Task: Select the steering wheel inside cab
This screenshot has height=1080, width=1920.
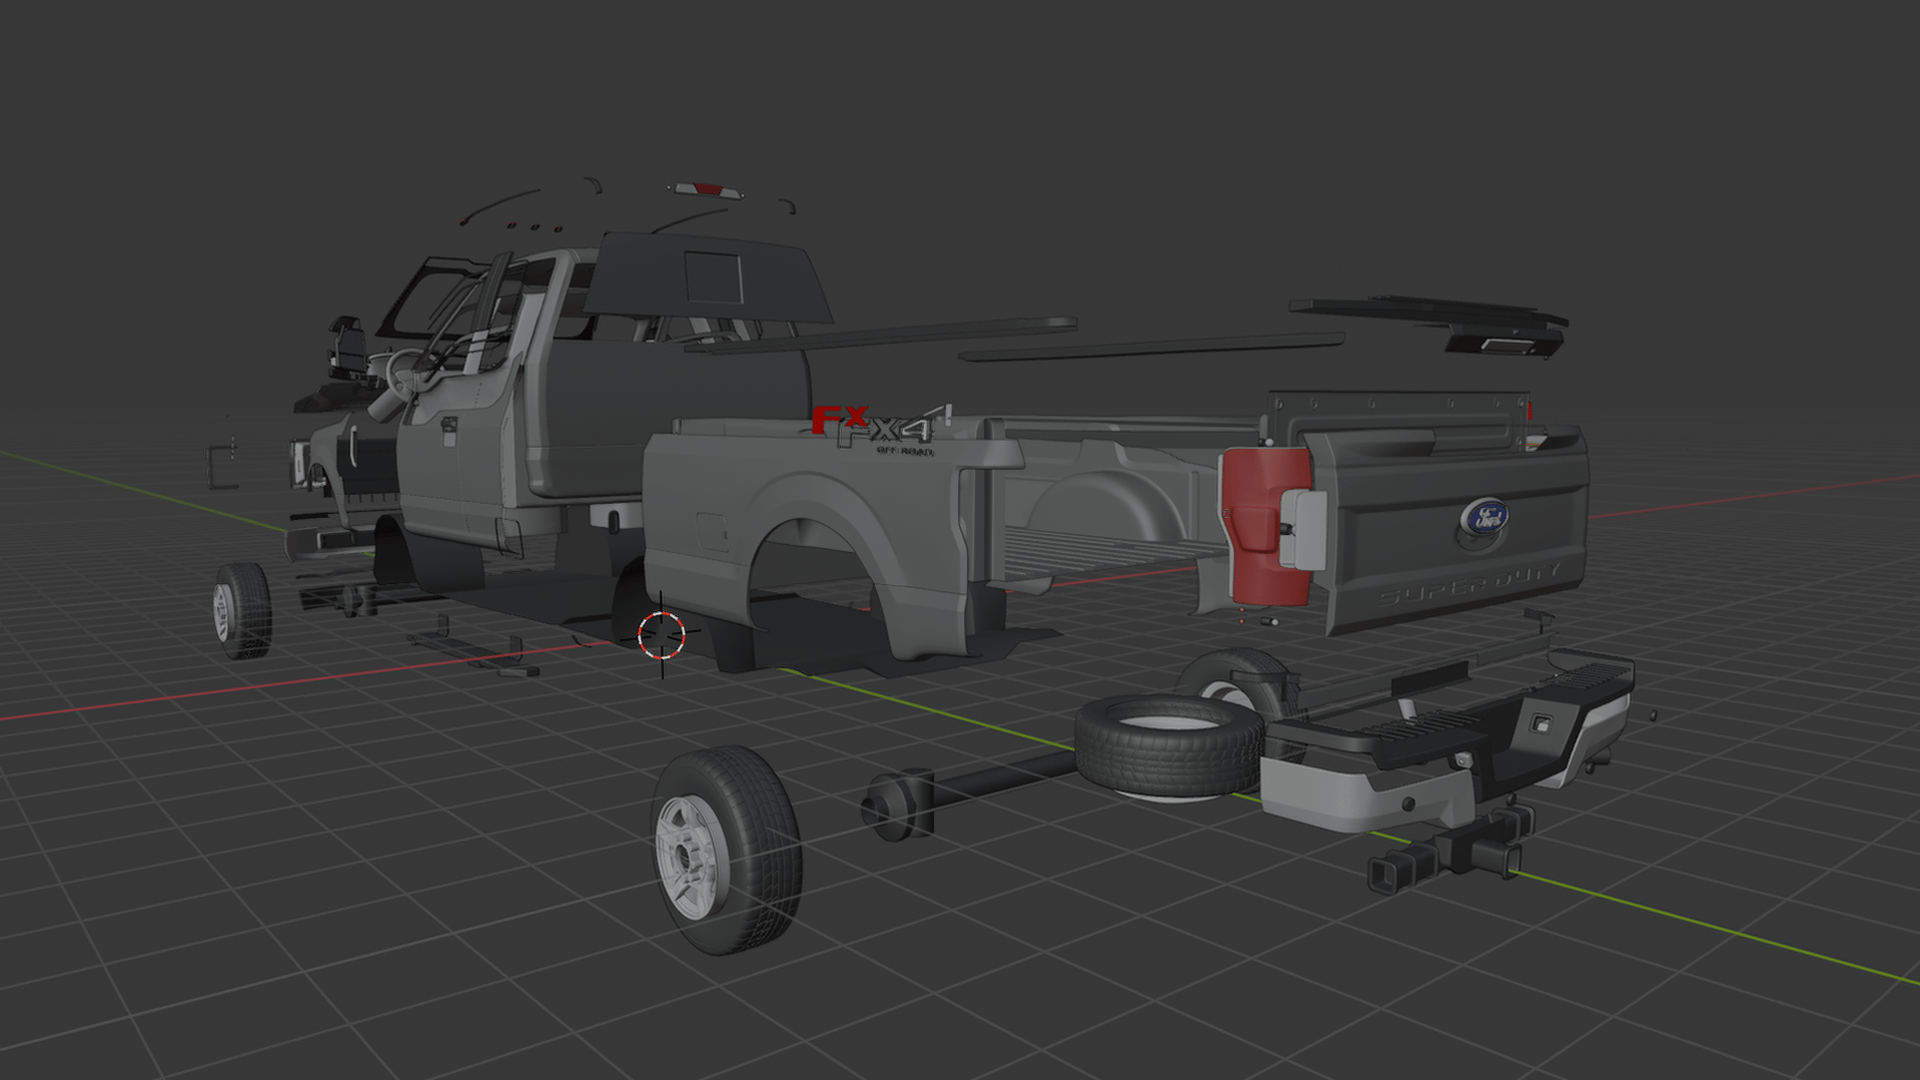Action: click(x=405, y=372)
